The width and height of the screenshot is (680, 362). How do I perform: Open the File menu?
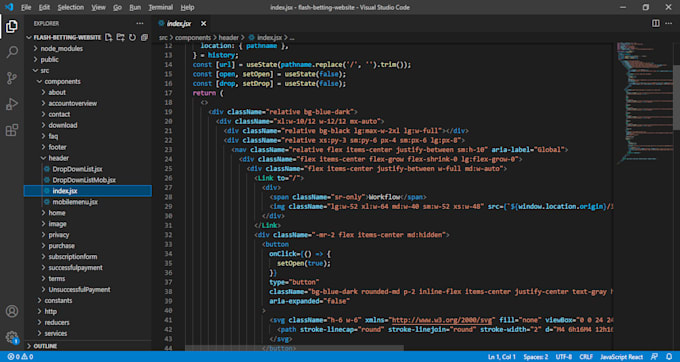(x=26, y=7)
